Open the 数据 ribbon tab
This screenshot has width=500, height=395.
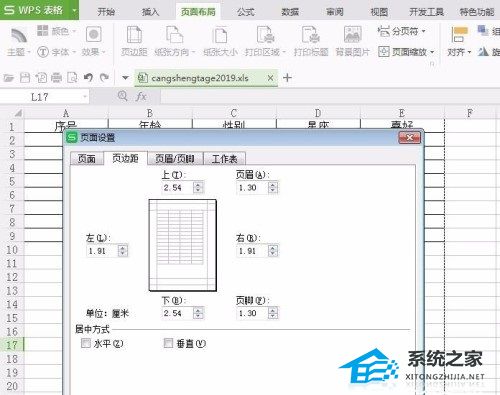(290, 12)
